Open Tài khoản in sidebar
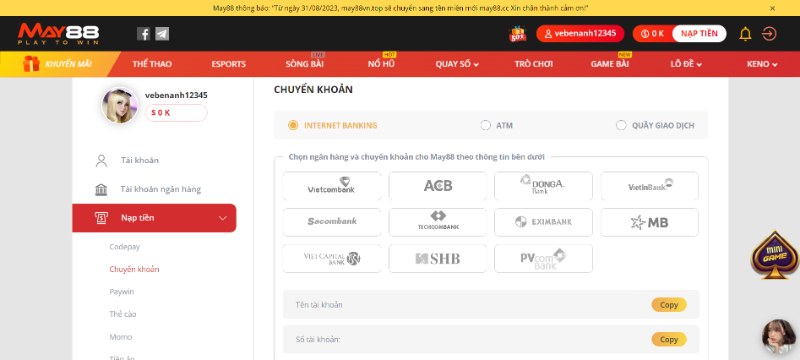Screen dimensions: 800x360 [x=140, y=161]
